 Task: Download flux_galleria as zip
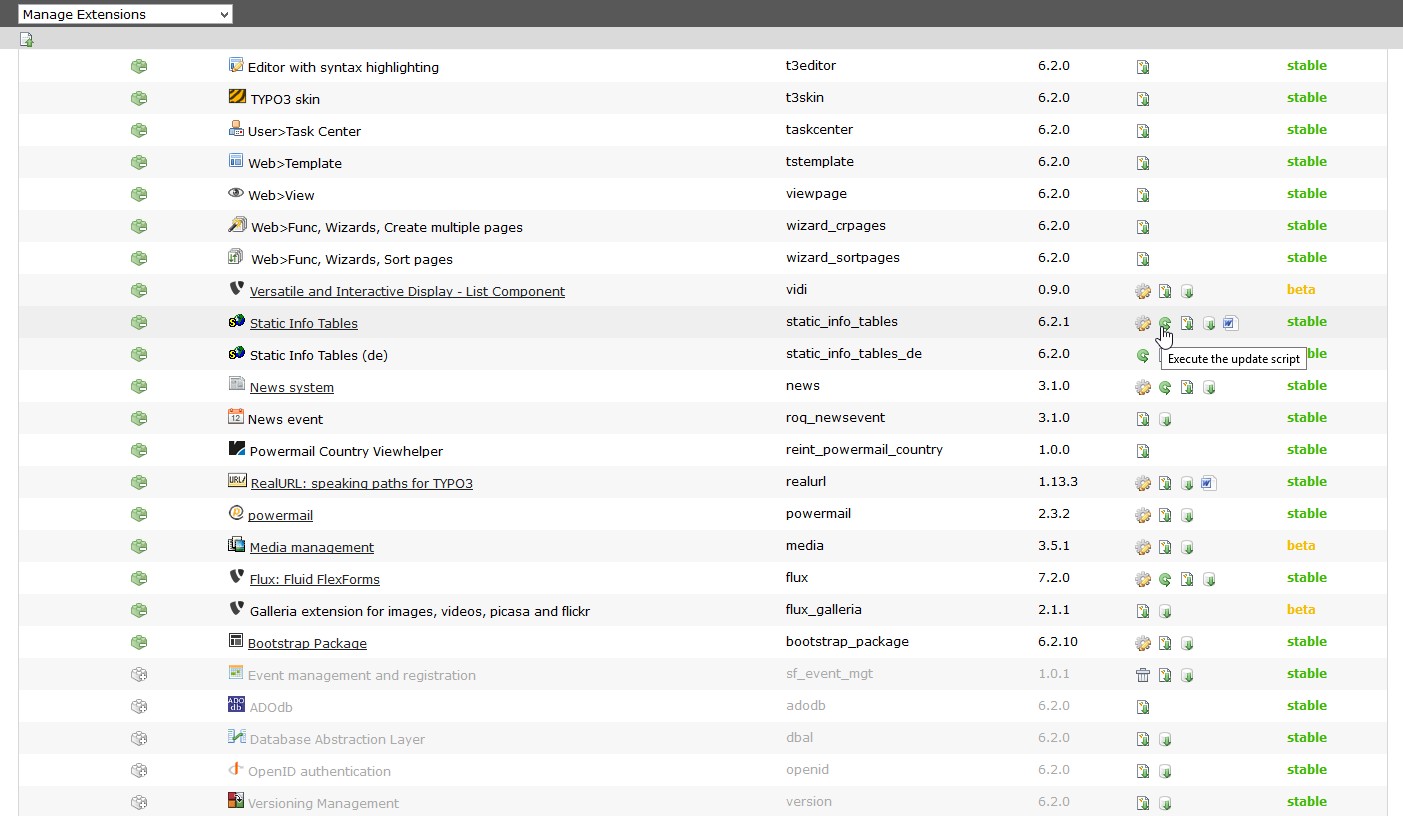click(x=1143, y=612)
